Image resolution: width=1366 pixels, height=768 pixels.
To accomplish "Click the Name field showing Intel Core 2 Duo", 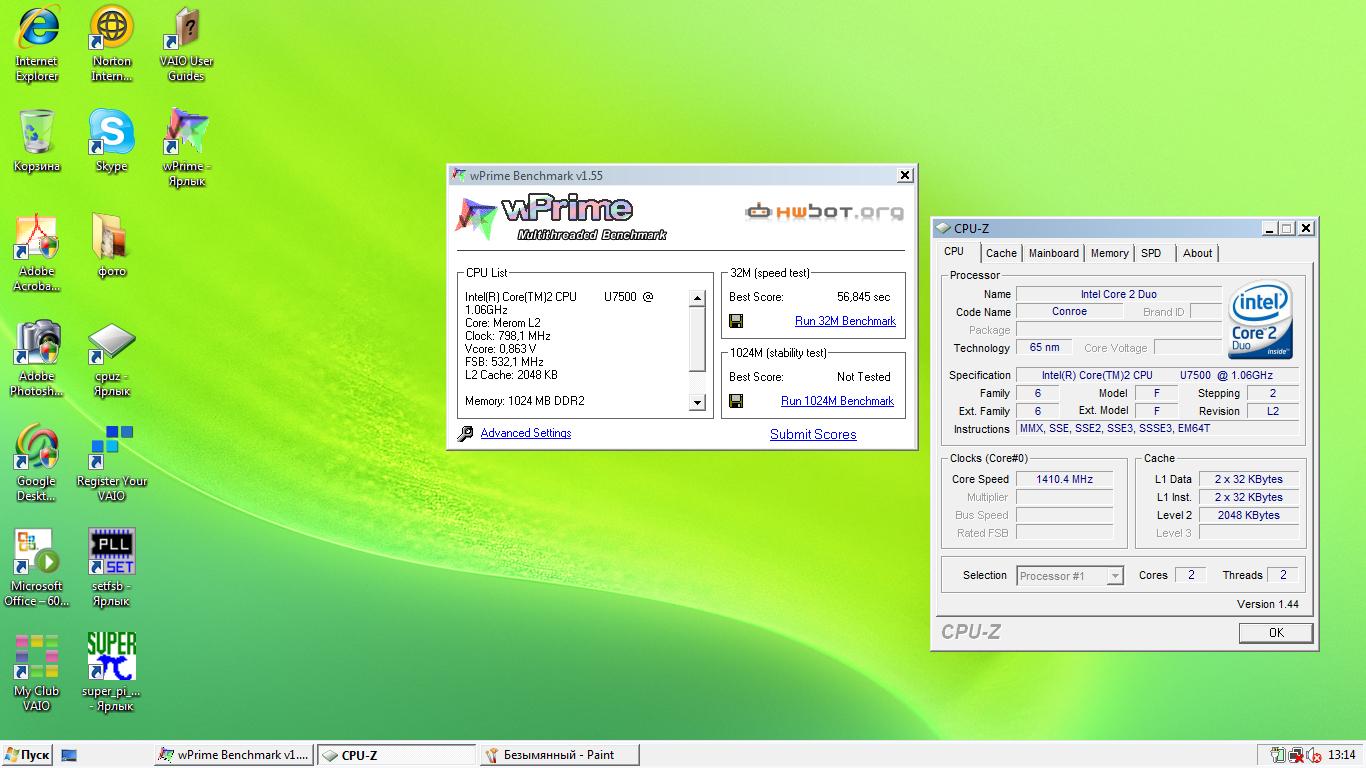I will (x=1118, y=294).
